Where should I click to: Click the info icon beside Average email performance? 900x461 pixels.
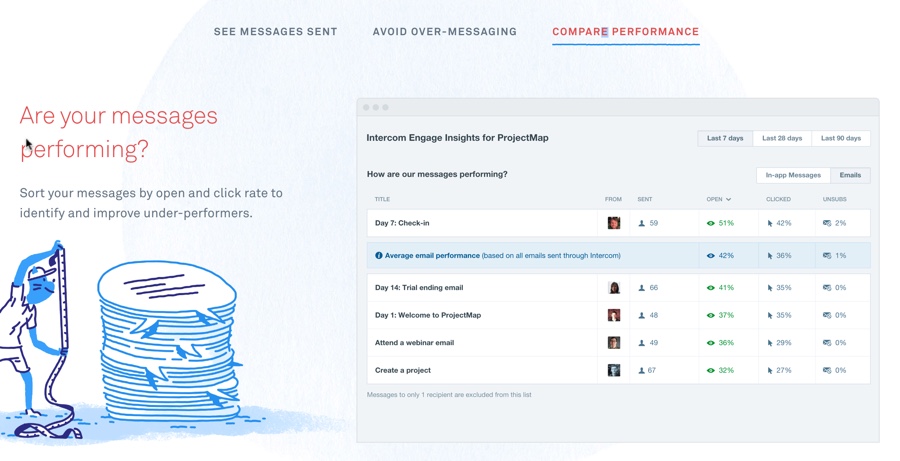[378, 255]
